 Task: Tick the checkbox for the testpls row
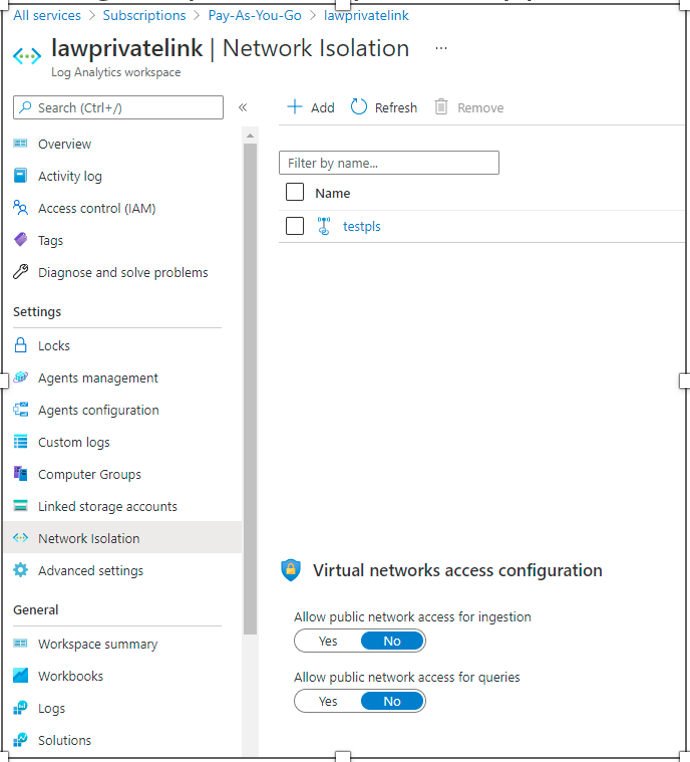point(295,226)
